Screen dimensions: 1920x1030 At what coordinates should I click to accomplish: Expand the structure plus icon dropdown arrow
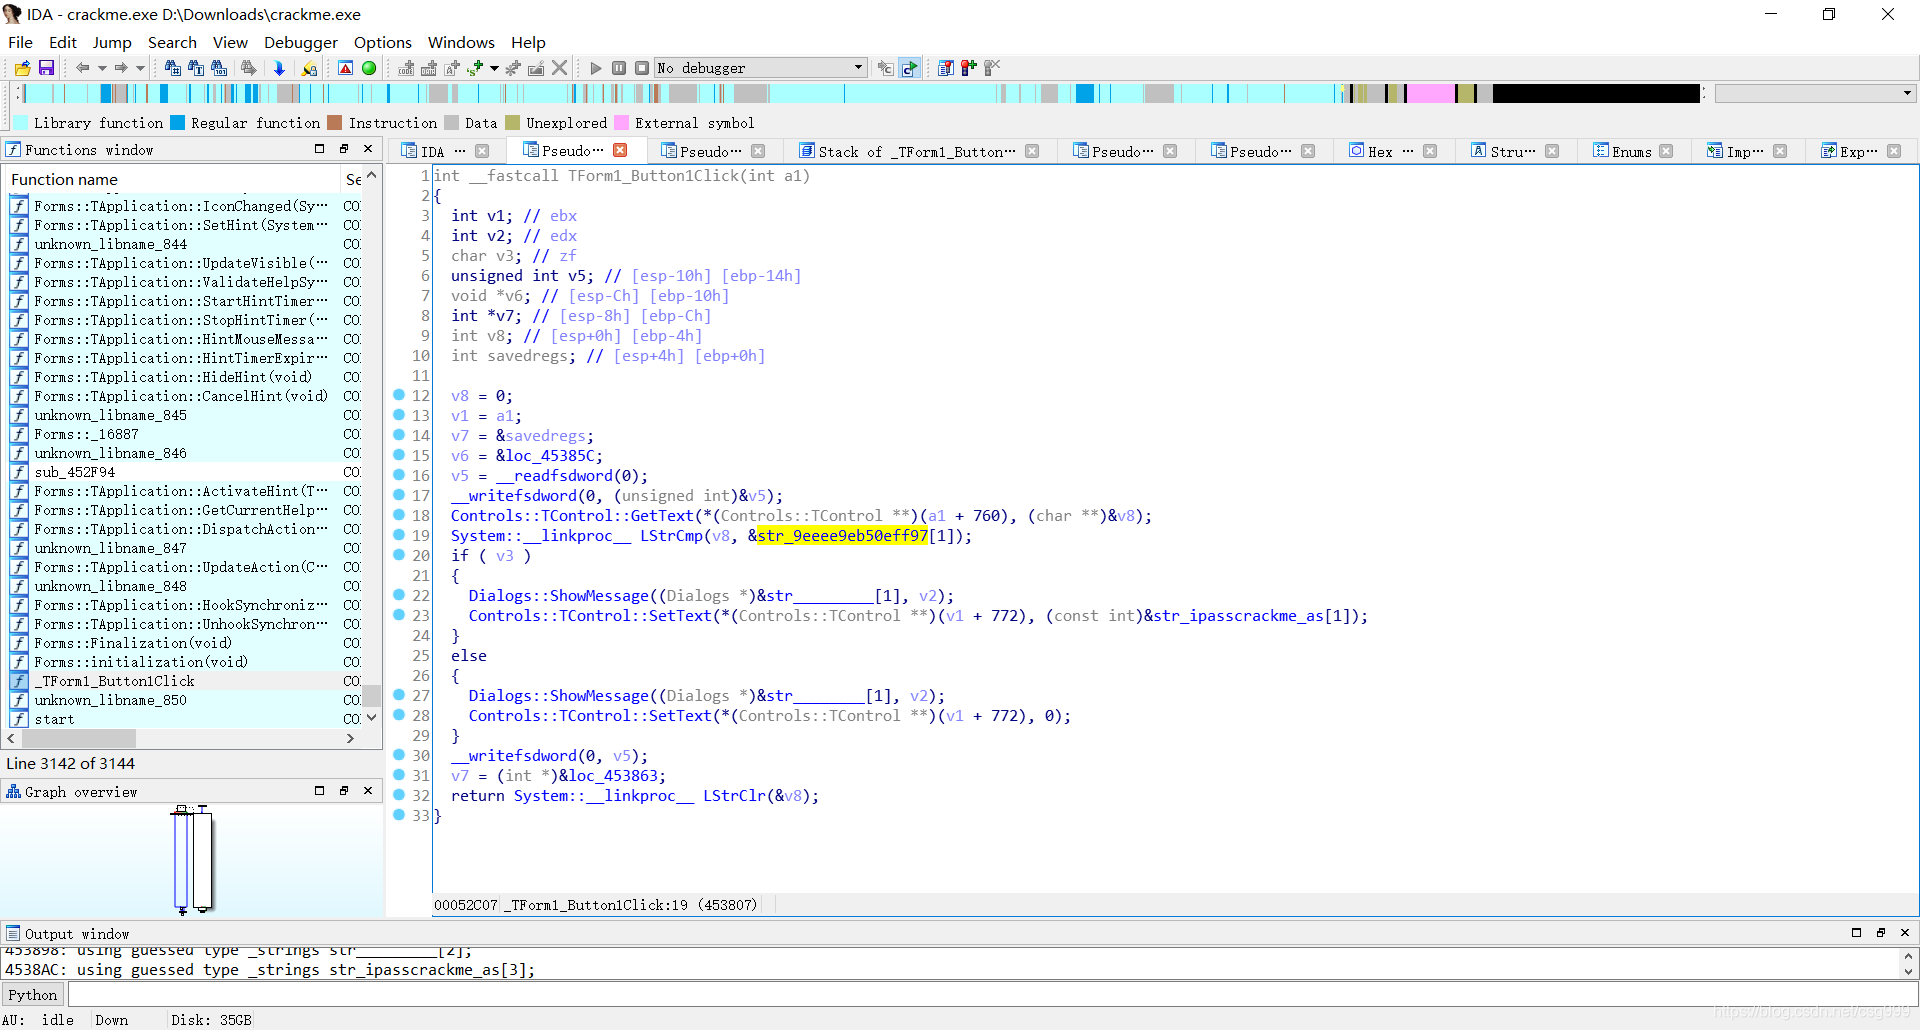[494, 68]
